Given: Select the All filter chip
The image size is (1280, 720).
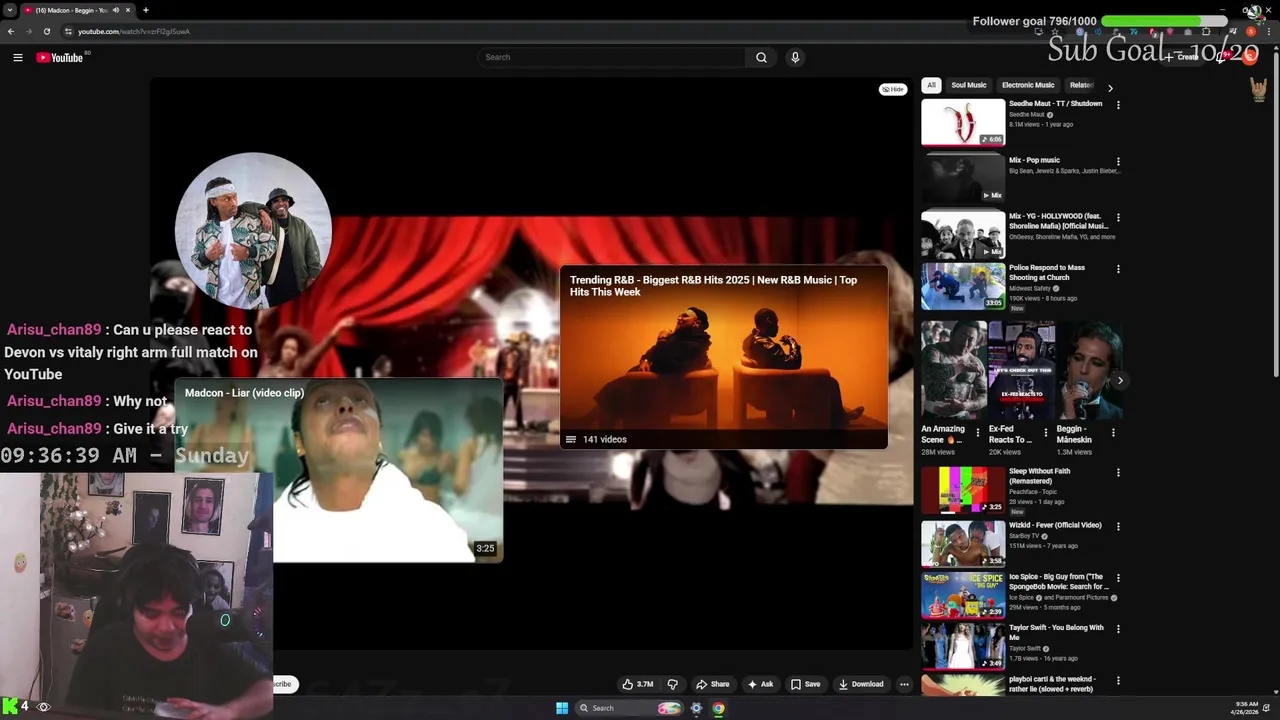Looking at the screenshot, I should 931,85.
